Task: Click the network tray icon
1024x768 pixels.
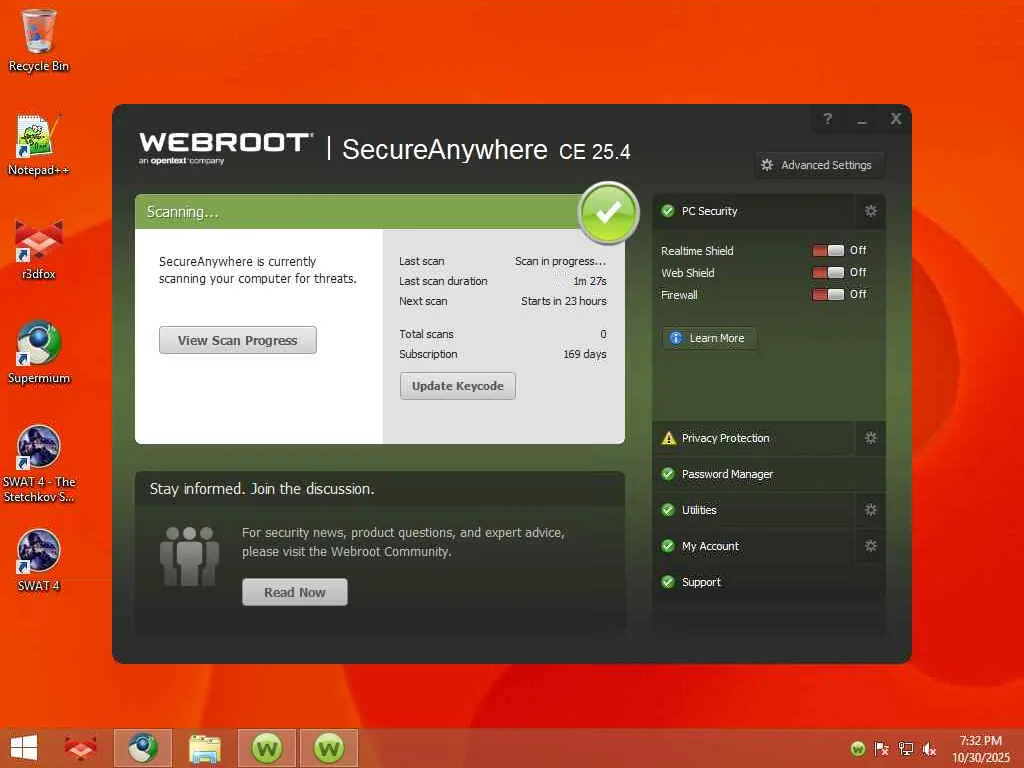Action: [x=906, y=749]
